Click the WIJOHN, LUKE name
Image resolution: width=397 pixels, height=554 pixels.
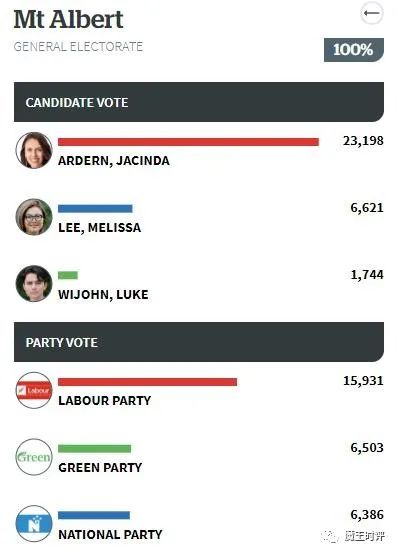point(103,294)
